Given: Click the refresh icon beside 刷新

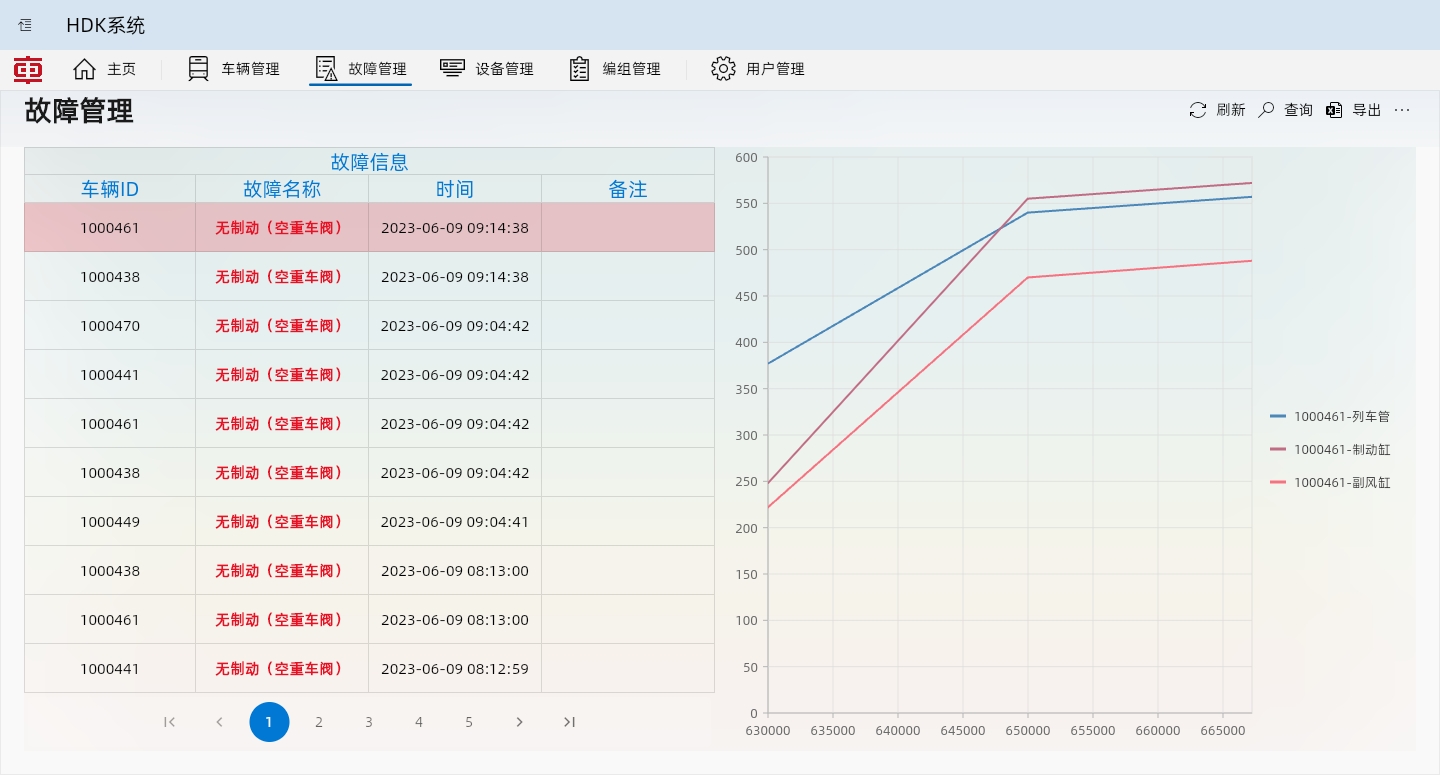Looking at the screenshot, I should [x=1198, y=110].
